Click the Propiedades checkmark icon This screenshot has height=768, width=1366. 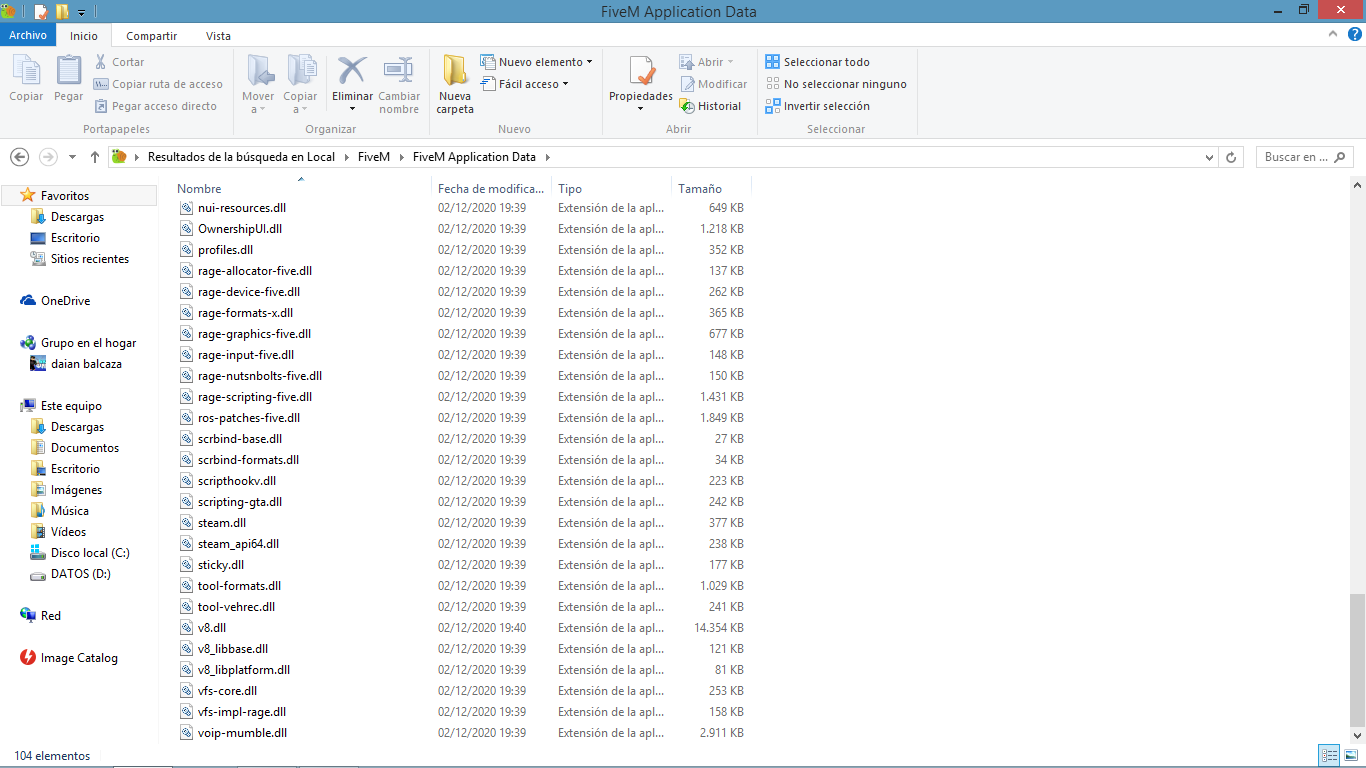pyautogui.click(x=641, y=71)
